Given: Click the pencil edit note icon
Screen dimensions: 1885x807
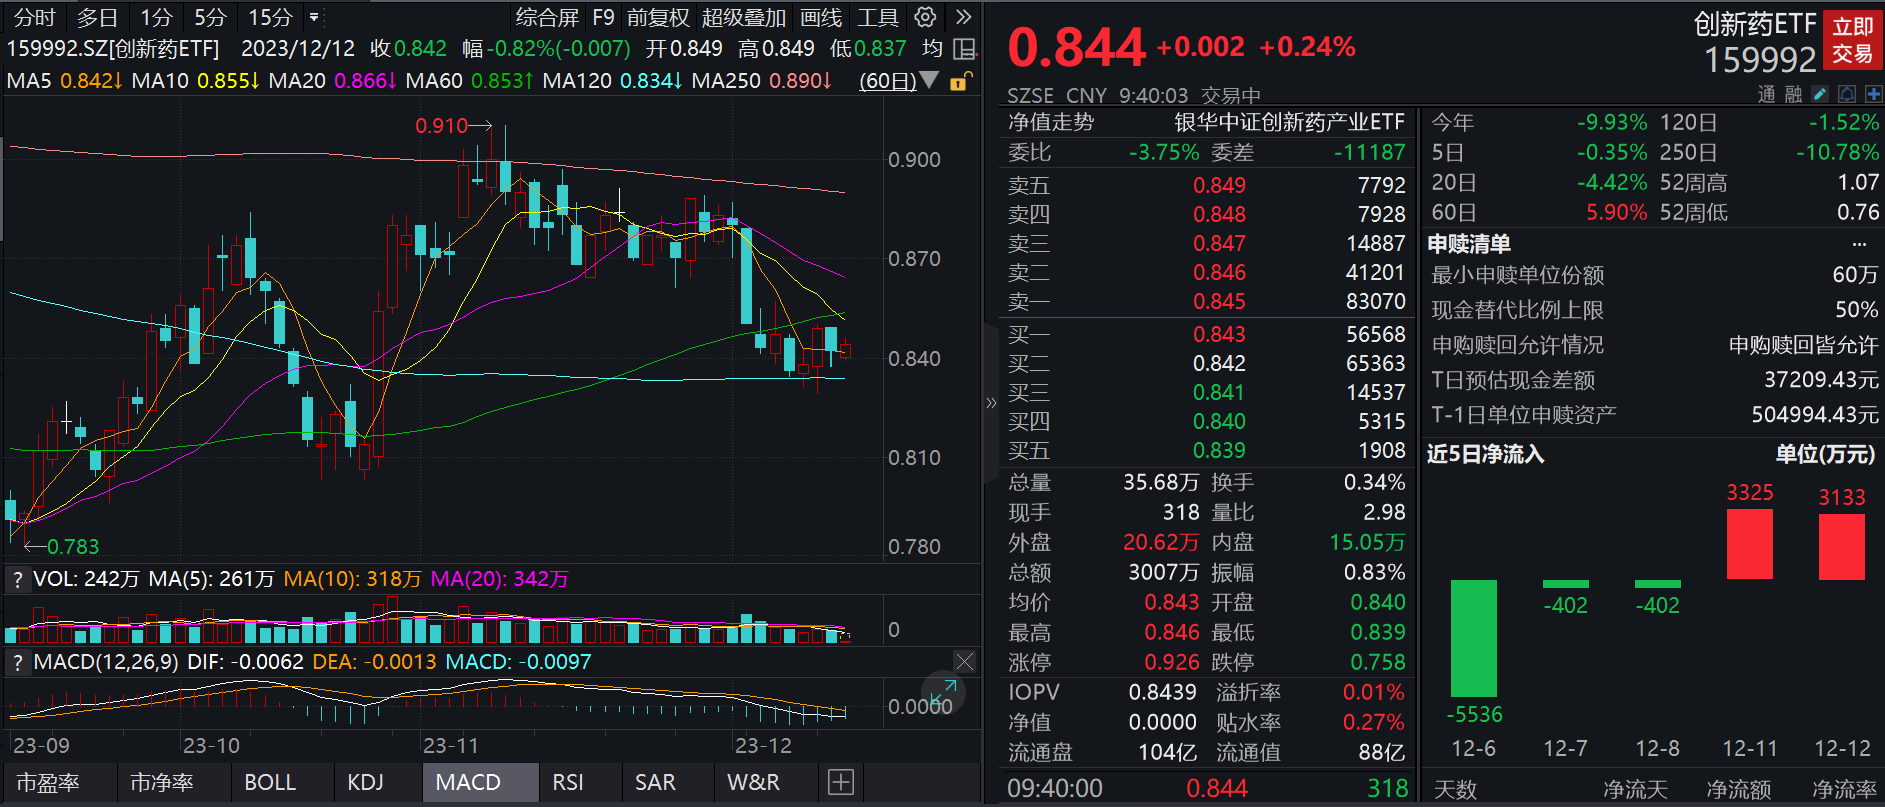Looking at the screenshot, I should 1820,94.
